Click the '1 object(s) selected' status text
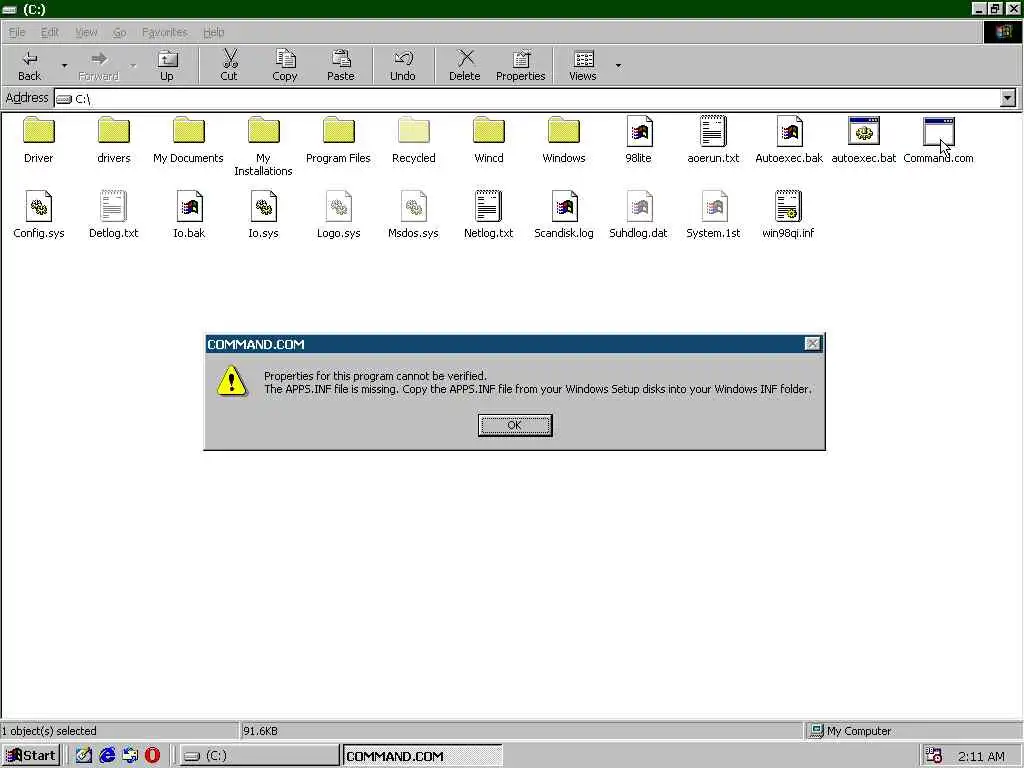Viewport: 1024px width, 768px height. click(49, 731)
